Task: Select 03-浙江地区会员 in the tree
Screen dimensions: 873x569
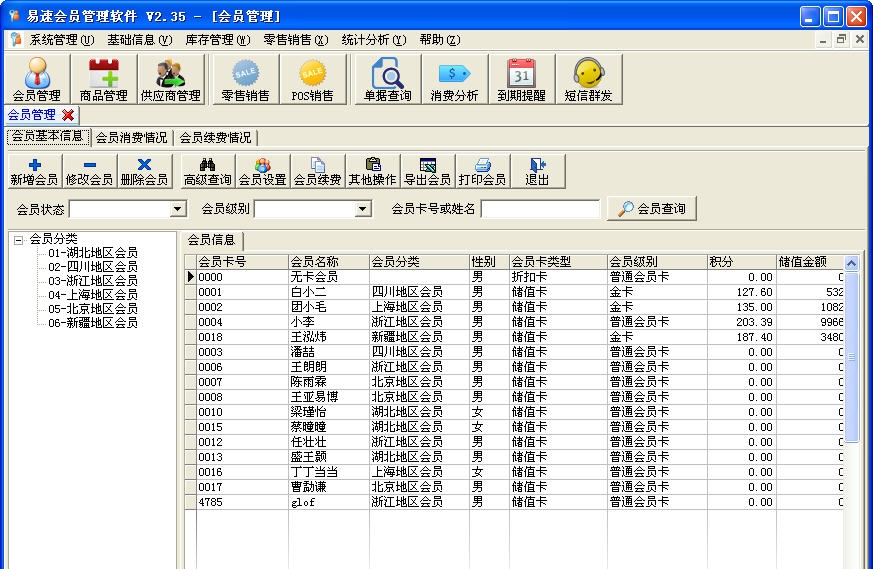Action: [x=93, y=281]
